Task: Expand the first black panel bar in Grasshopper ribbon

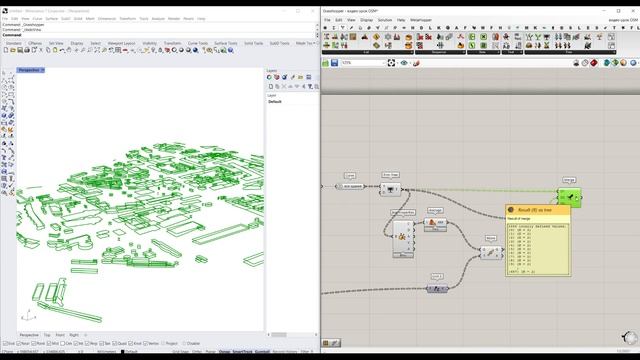Action: pos(411,52)
